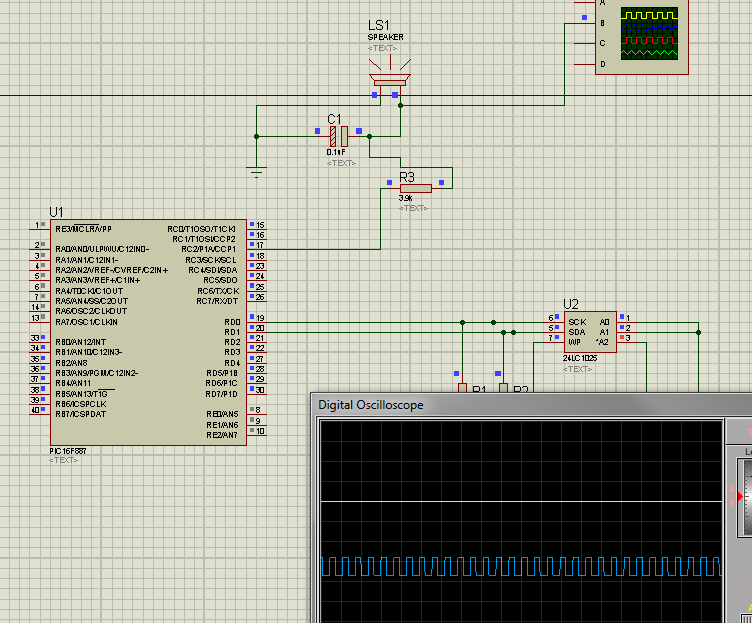Select the oscilloscope instrument's miniature display
Screen dimensions: 752x623
point(649,33)
